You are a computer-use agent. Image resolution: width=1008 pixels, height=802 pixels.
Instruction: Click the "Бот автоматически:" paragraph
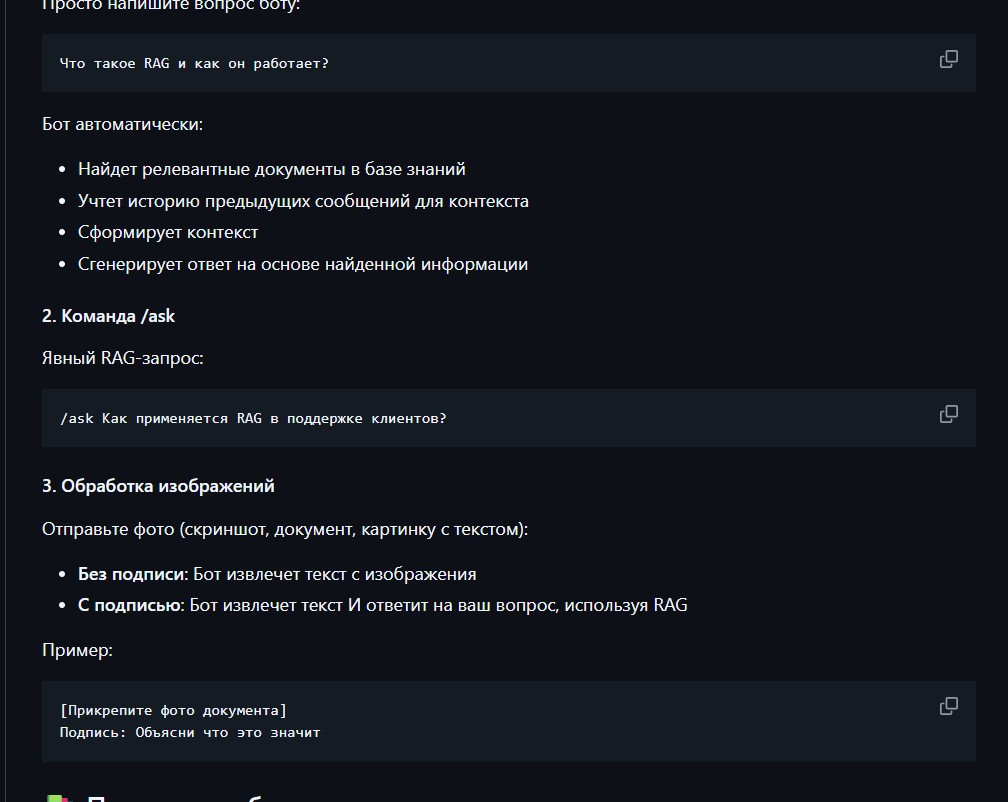pyautogui.click(x=122, y=124)
